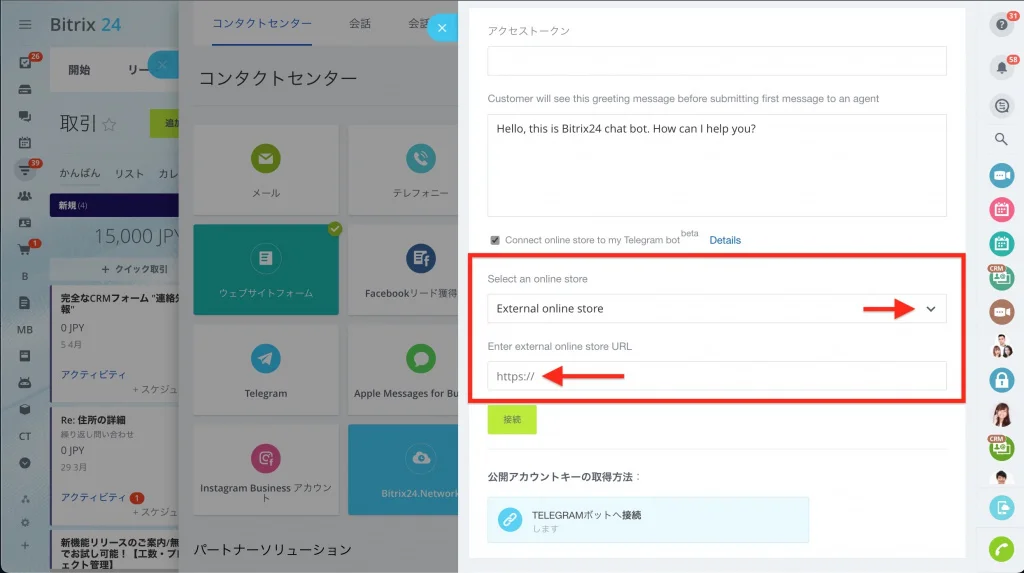Open the blue padlock icon
The width and height of the screenshot is (1024, 573).
[1001, 380]
